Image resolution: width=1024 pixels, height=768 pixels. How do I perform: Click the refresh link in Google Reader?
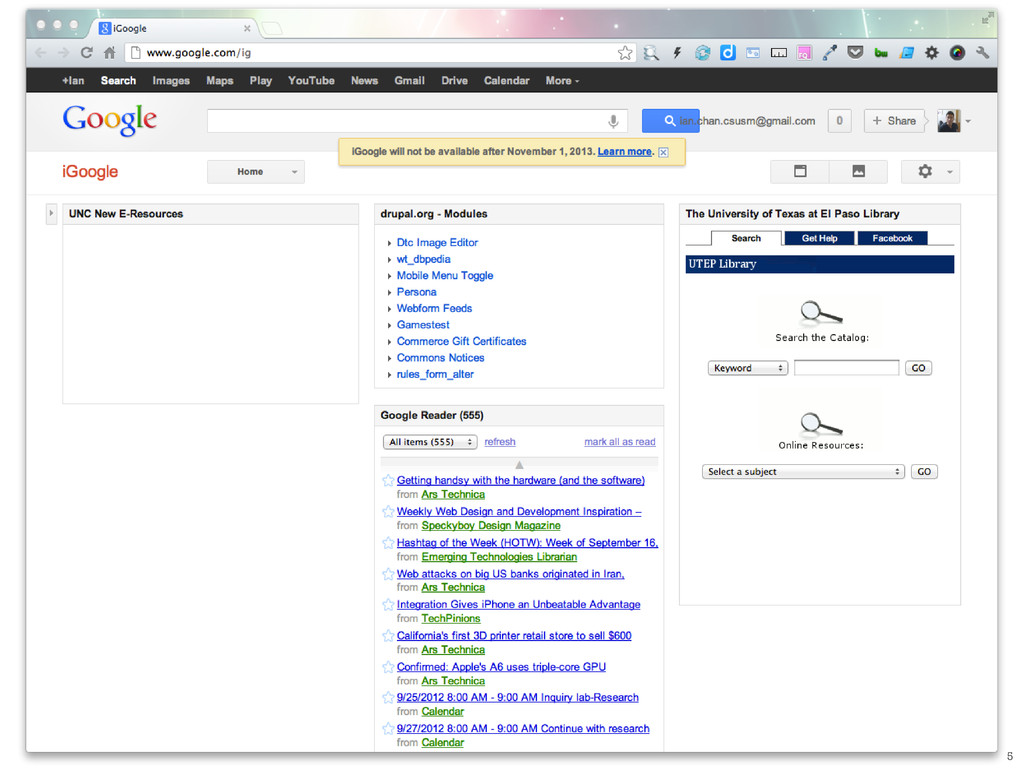500,442
